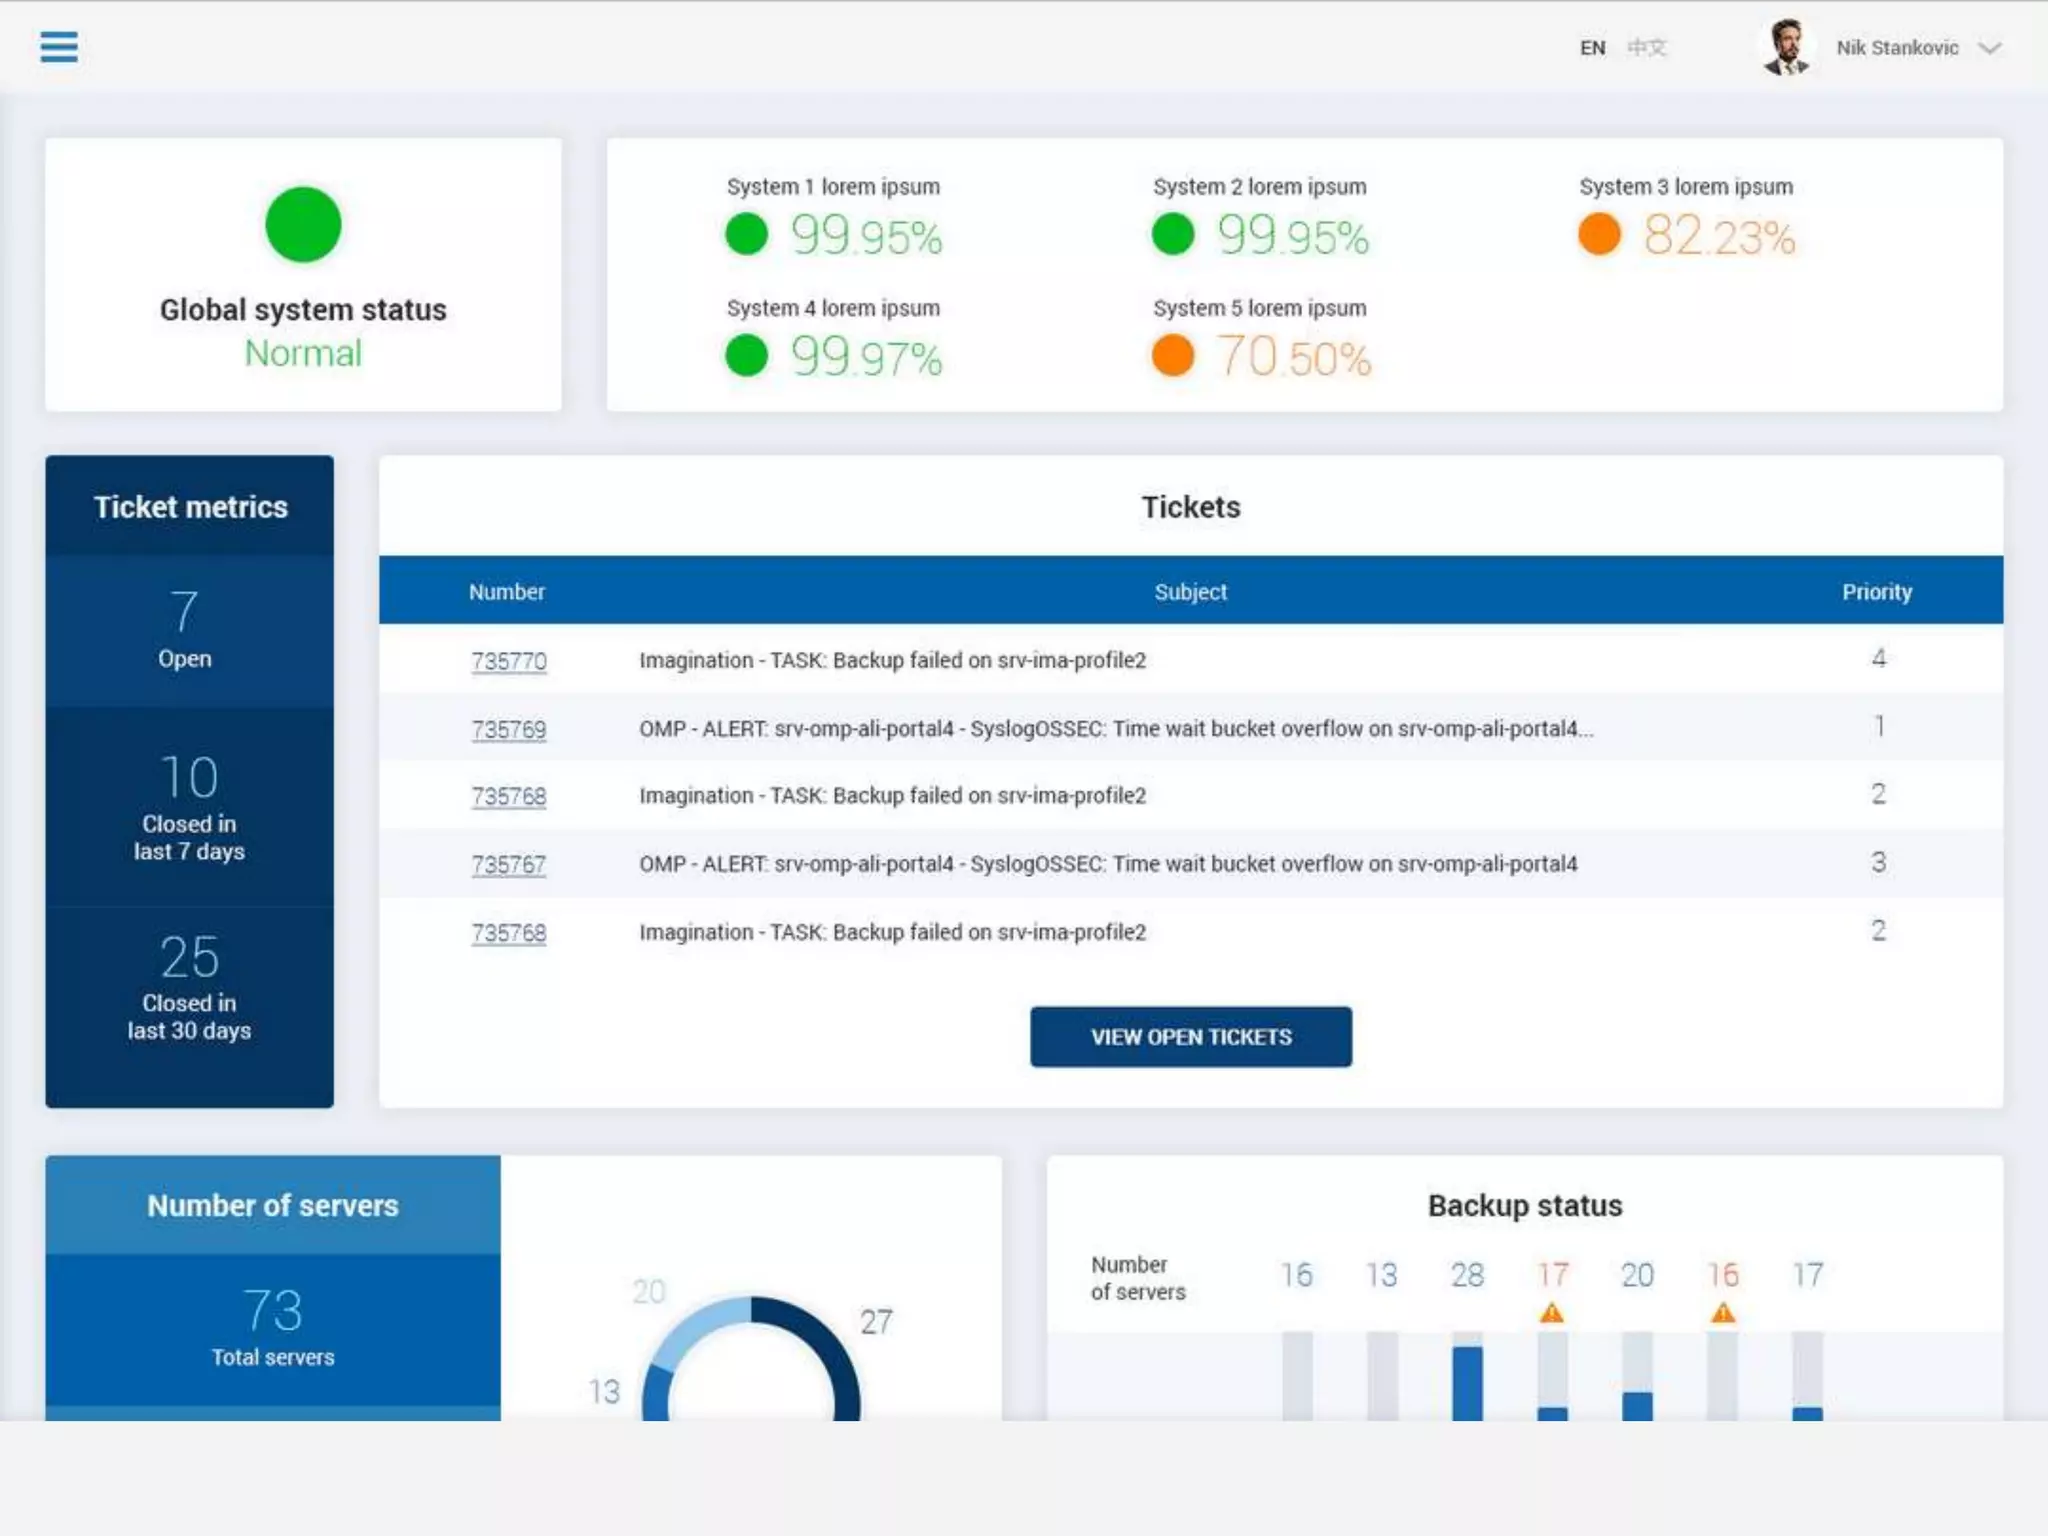The height and width of the screenshot is (1536, 2048).
Task: Open the hamburger navigation menu
Action: pyautogui.click(x=59, y=46)
